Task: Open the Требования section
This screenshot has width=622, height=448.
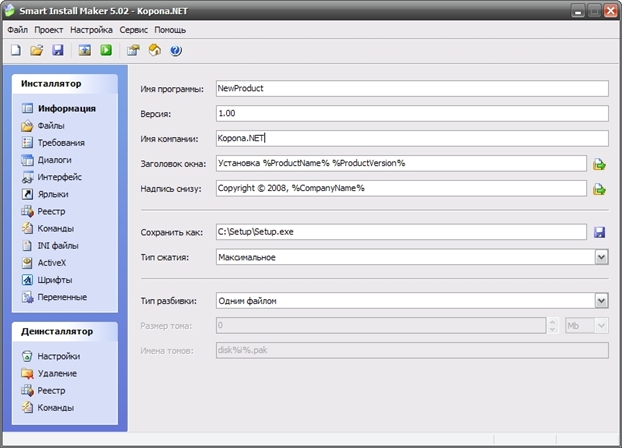Action: [53, 143]
